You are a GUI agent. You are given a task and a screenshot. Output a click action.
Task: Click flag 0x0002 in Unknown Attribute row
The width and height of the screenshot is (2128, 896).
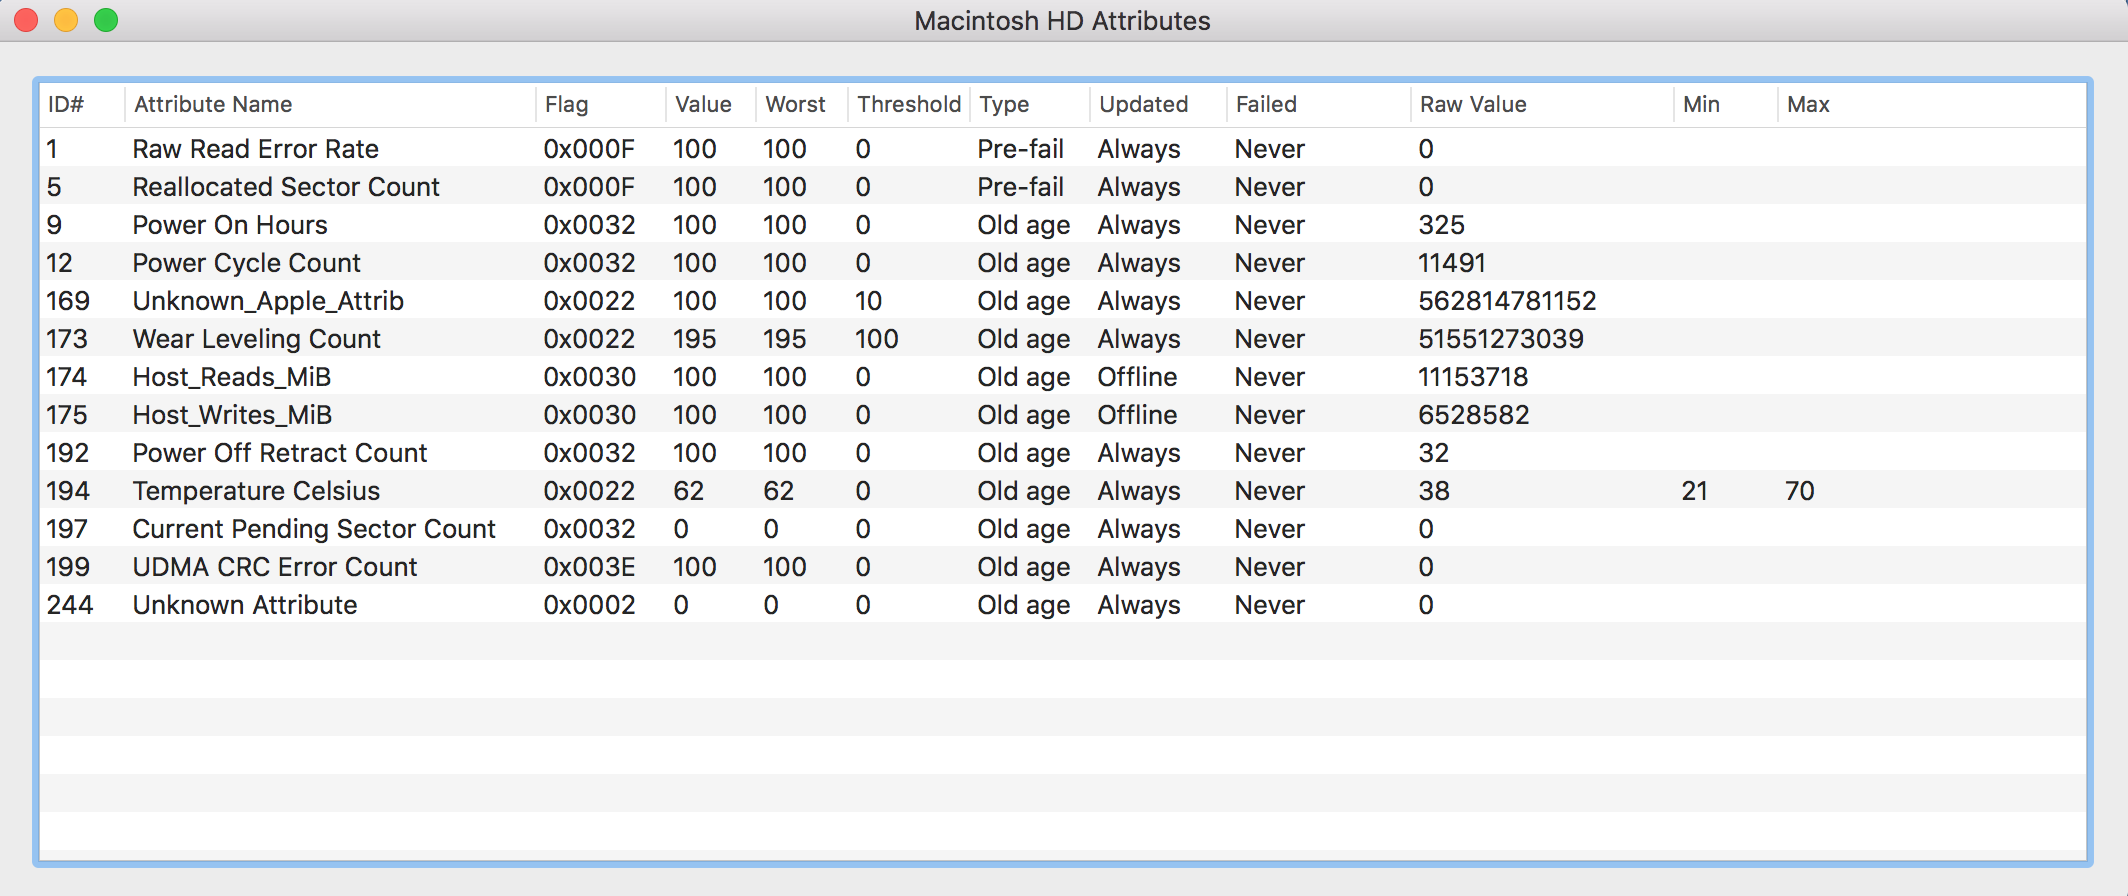tap(589, 605)
